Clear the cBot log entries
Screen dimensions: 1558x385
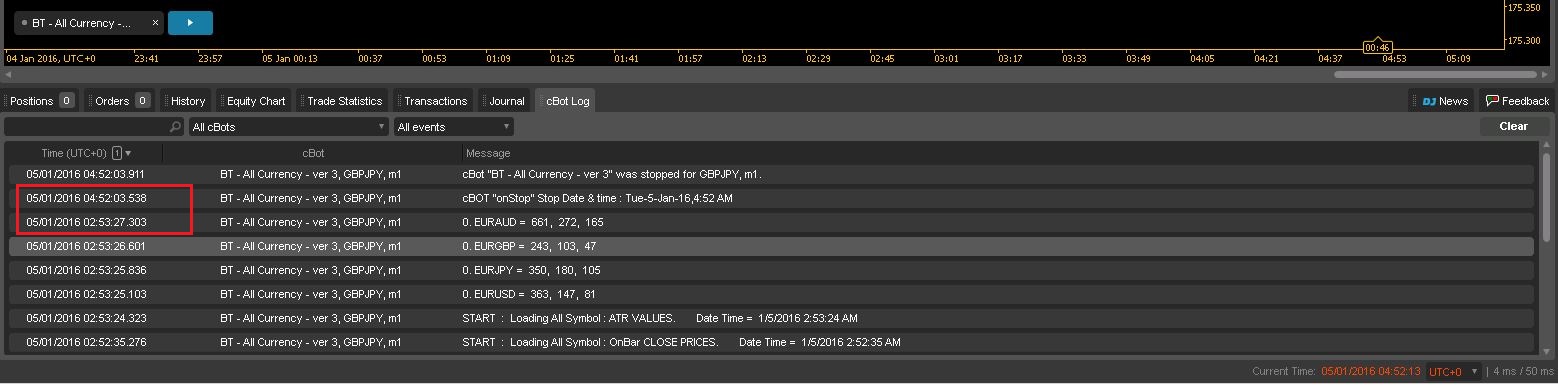click(x=1513, y=126)
